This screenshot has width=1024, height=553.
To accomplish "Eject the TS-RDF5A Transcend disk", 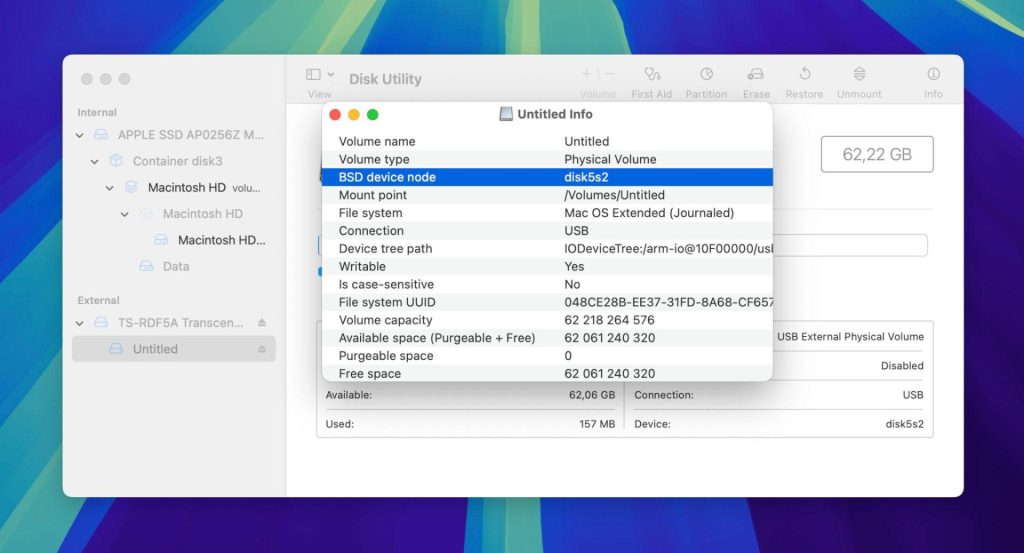I will tap(262, 323).
